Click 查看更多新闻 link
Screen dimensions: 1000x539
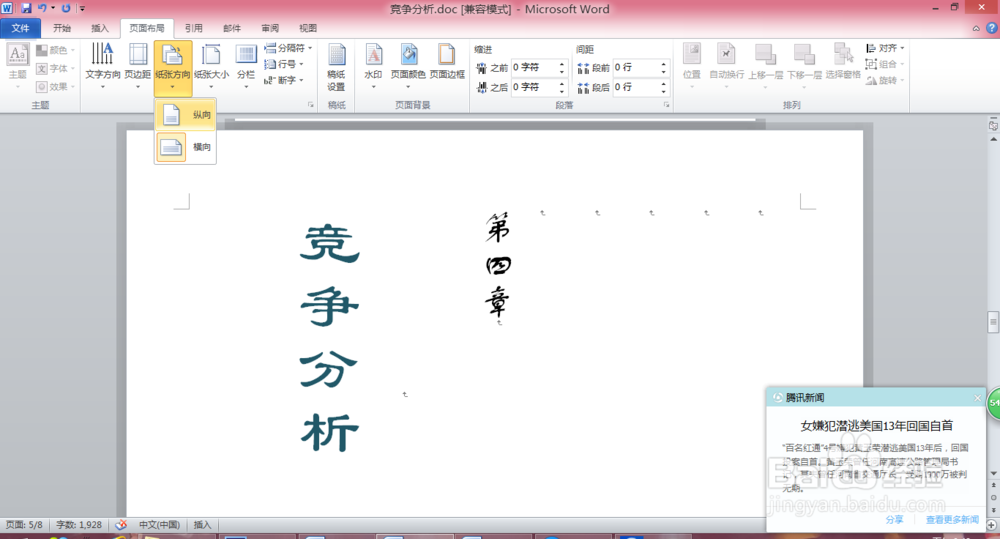click(x=952, y=520)
